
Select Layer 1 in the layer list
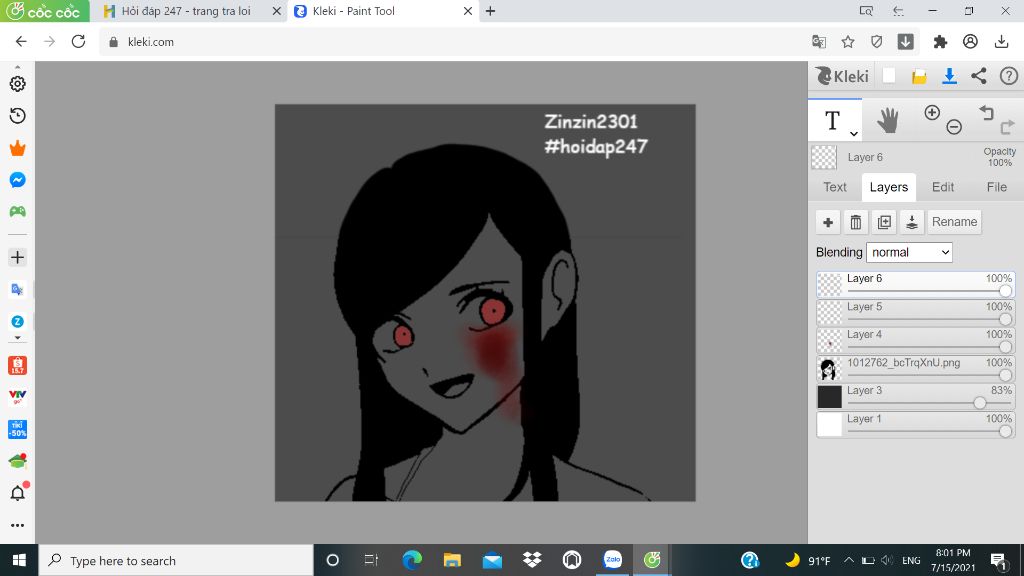(916, 424)
